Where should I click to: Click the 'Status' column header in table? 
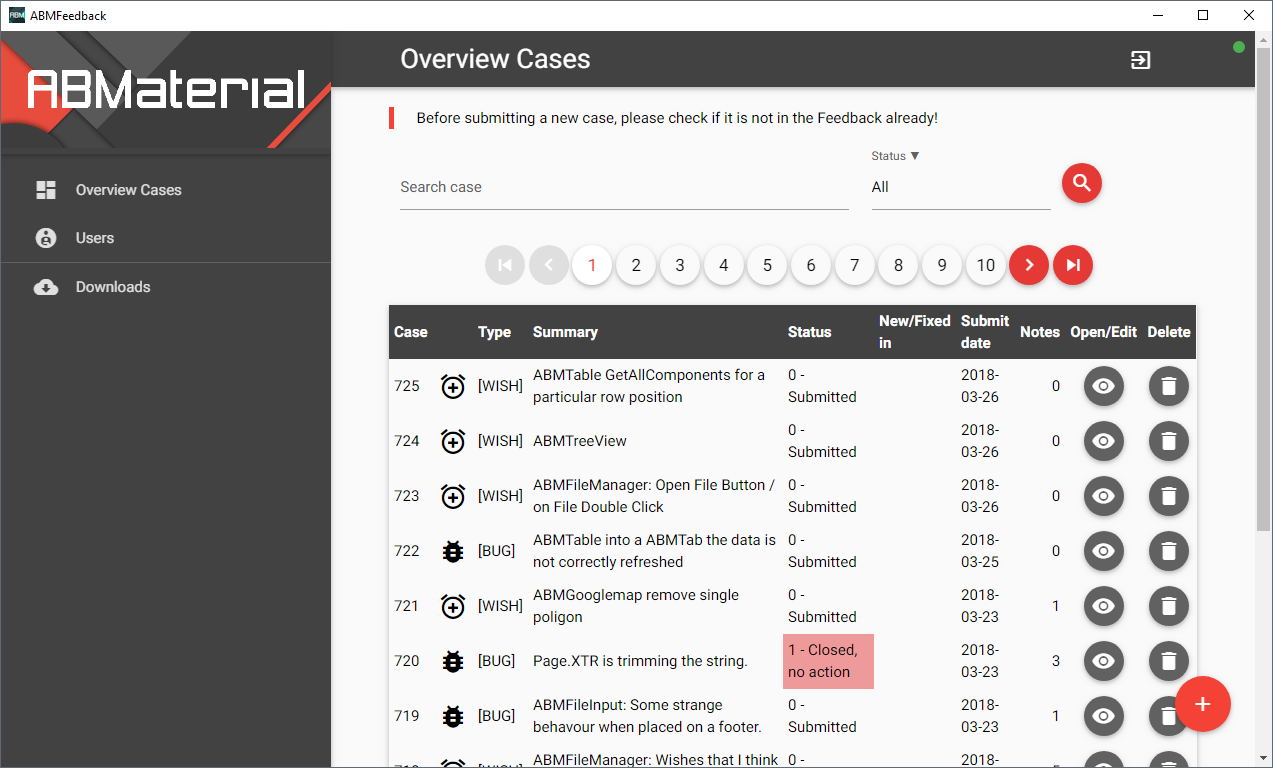tap(809, 332)
